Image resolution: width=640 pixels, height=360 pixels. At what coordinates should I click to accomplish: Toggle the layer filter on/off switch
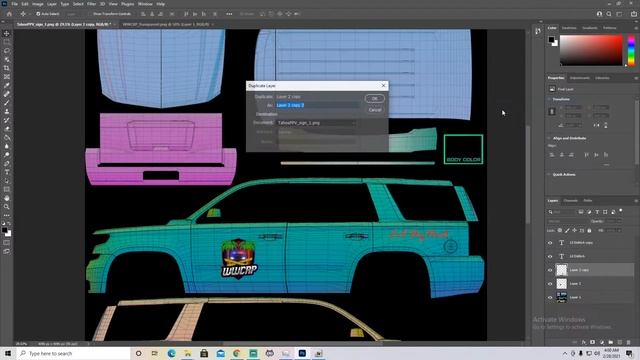click(x=621, y=211)
